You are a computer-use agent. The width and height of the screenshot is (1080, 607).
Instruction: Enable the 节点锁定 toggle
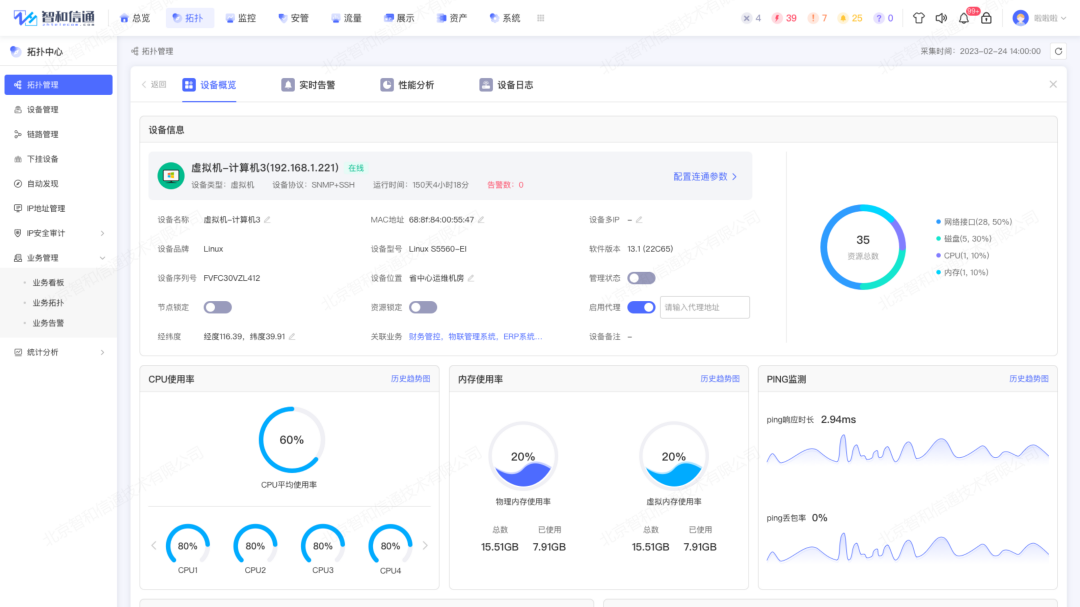218,307
